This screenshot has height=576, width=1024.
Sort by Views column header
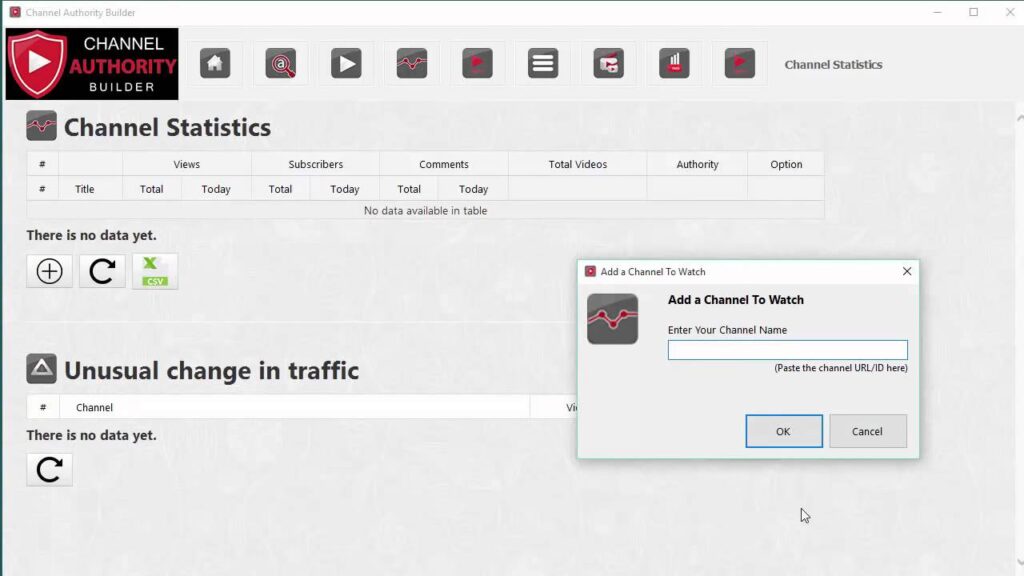pos(187,164)
